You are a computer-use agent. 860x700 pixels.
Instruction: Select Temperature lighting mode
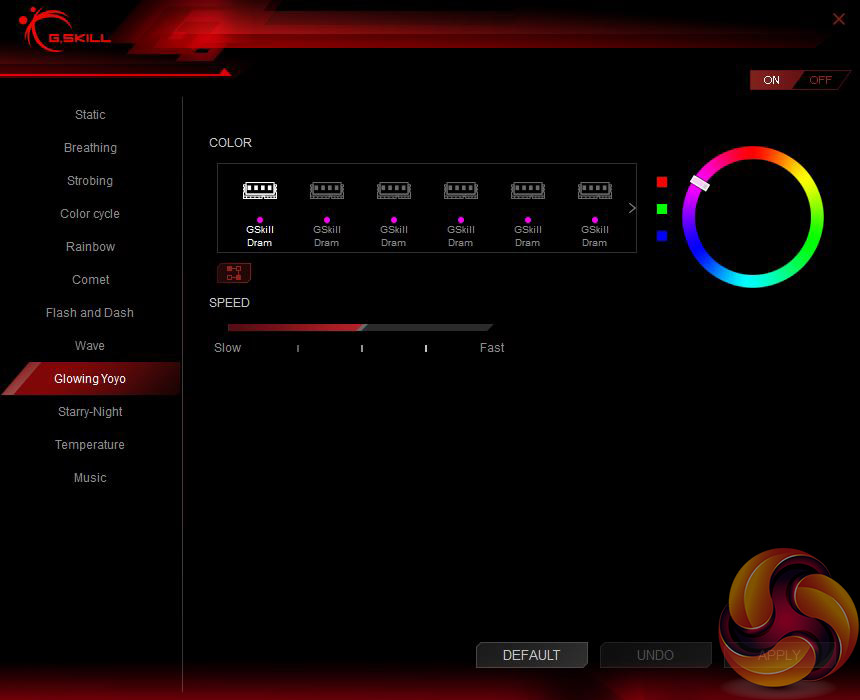point(90,444)
